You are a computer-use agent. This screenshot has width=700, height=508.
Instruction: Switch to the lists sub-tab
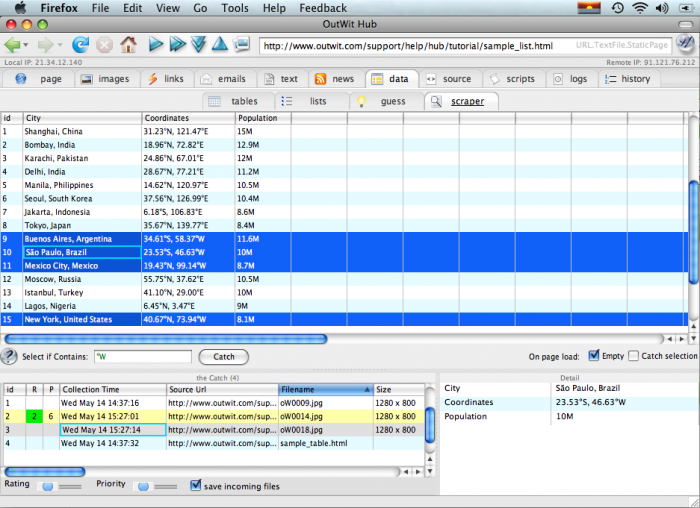coord(311,101)
